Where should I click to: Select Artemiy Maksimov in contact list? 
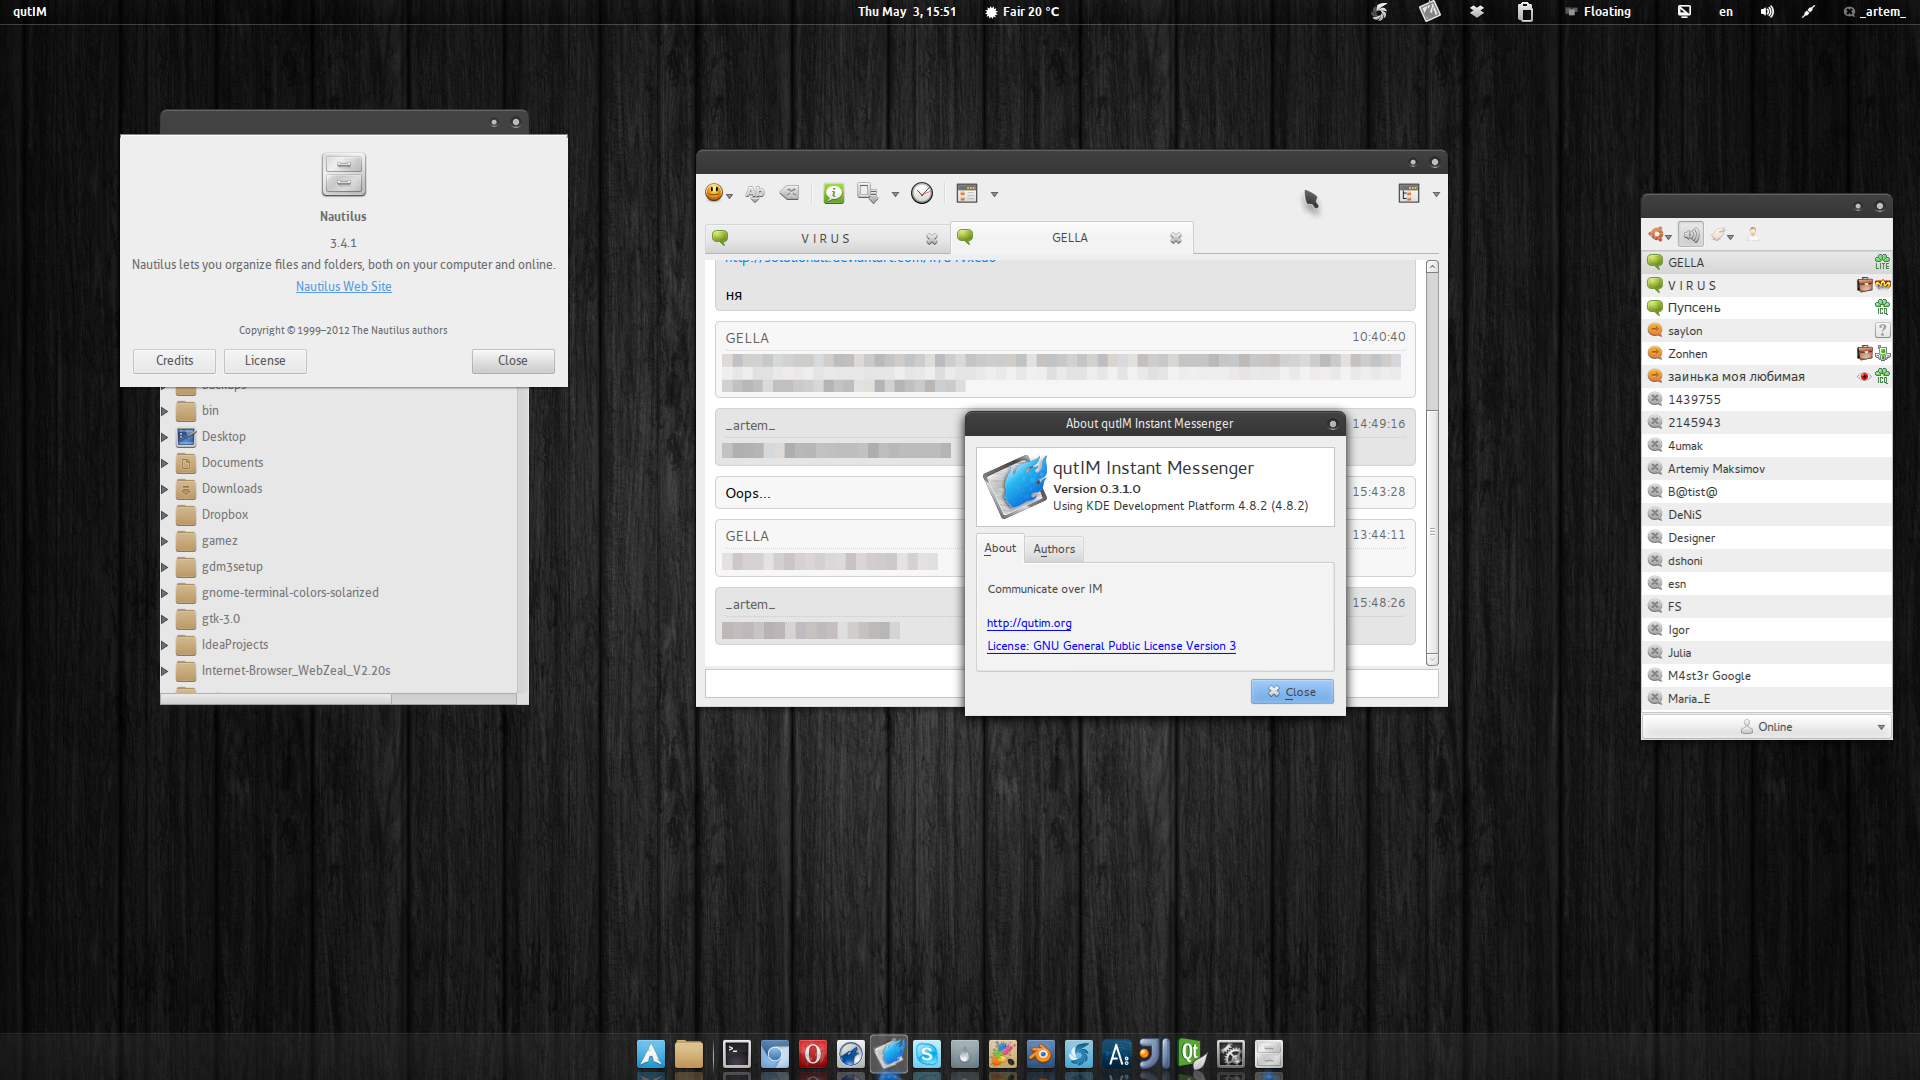click(1766, 469)
